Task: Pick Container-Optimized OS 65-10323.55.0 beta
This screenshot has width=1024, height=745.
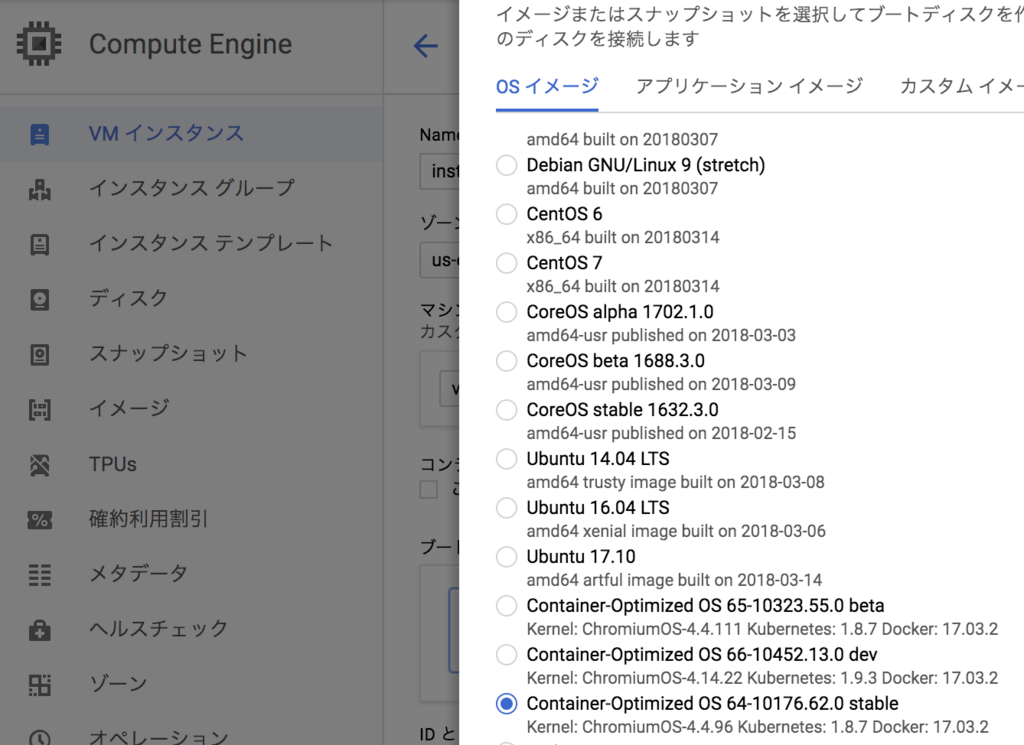Action: pos(506,606)
